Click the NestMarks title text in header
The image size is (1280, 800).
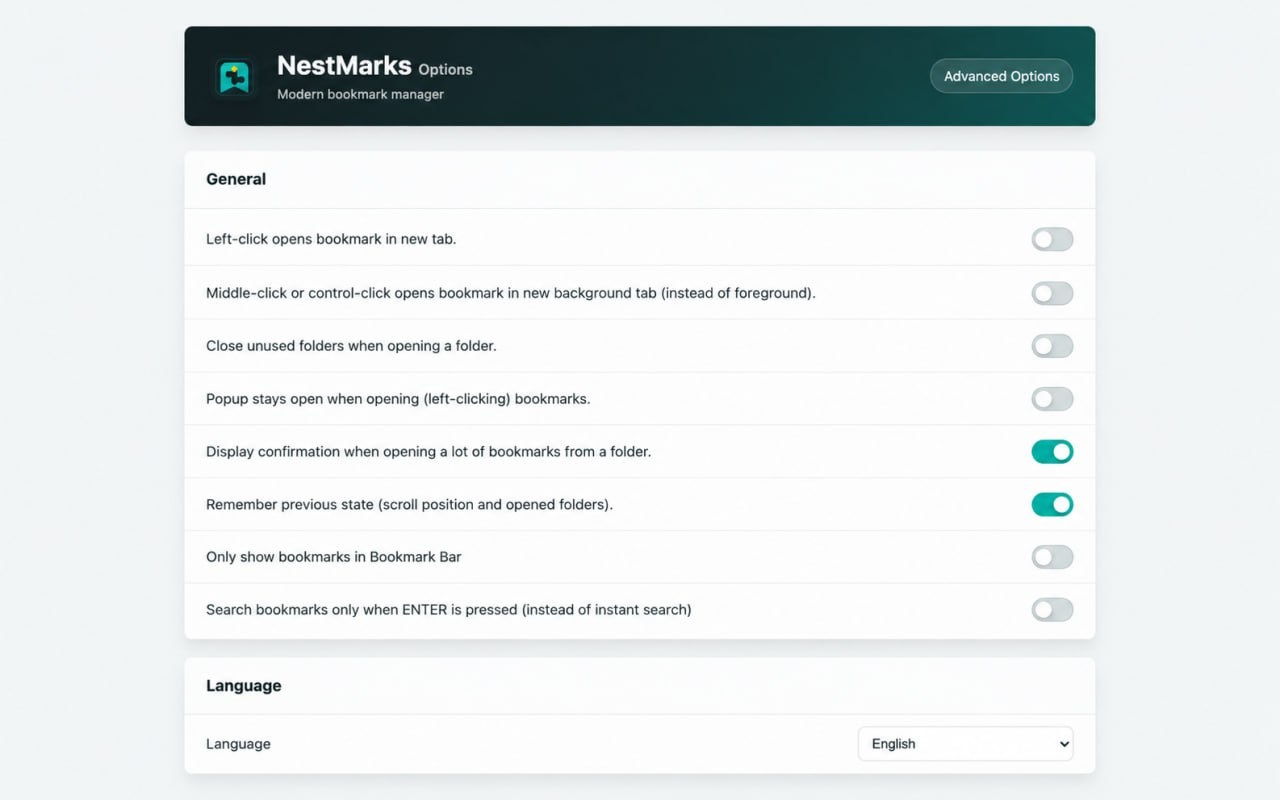click(344, 66)
